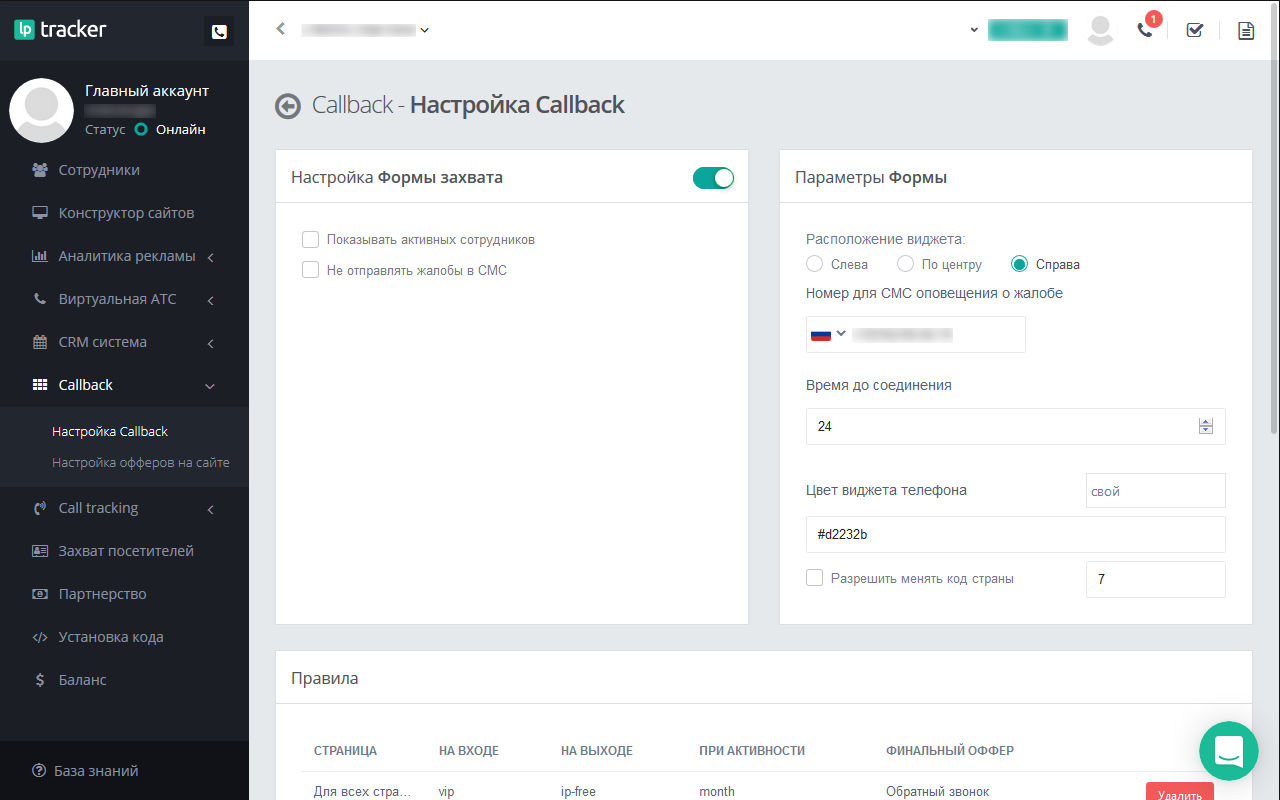The width and height of the screenshot is (1280, 800).
Task: Enable Показывать активных сотрудников checkbox
Action: click(311, 240)
